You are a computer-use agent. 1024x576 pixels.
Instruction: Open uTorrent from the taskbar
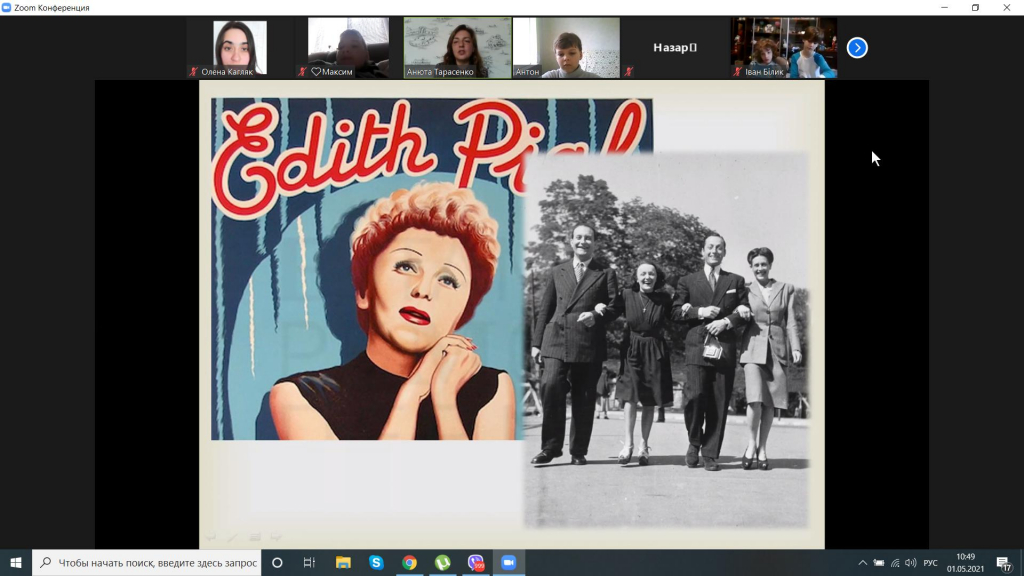[443, 562]
